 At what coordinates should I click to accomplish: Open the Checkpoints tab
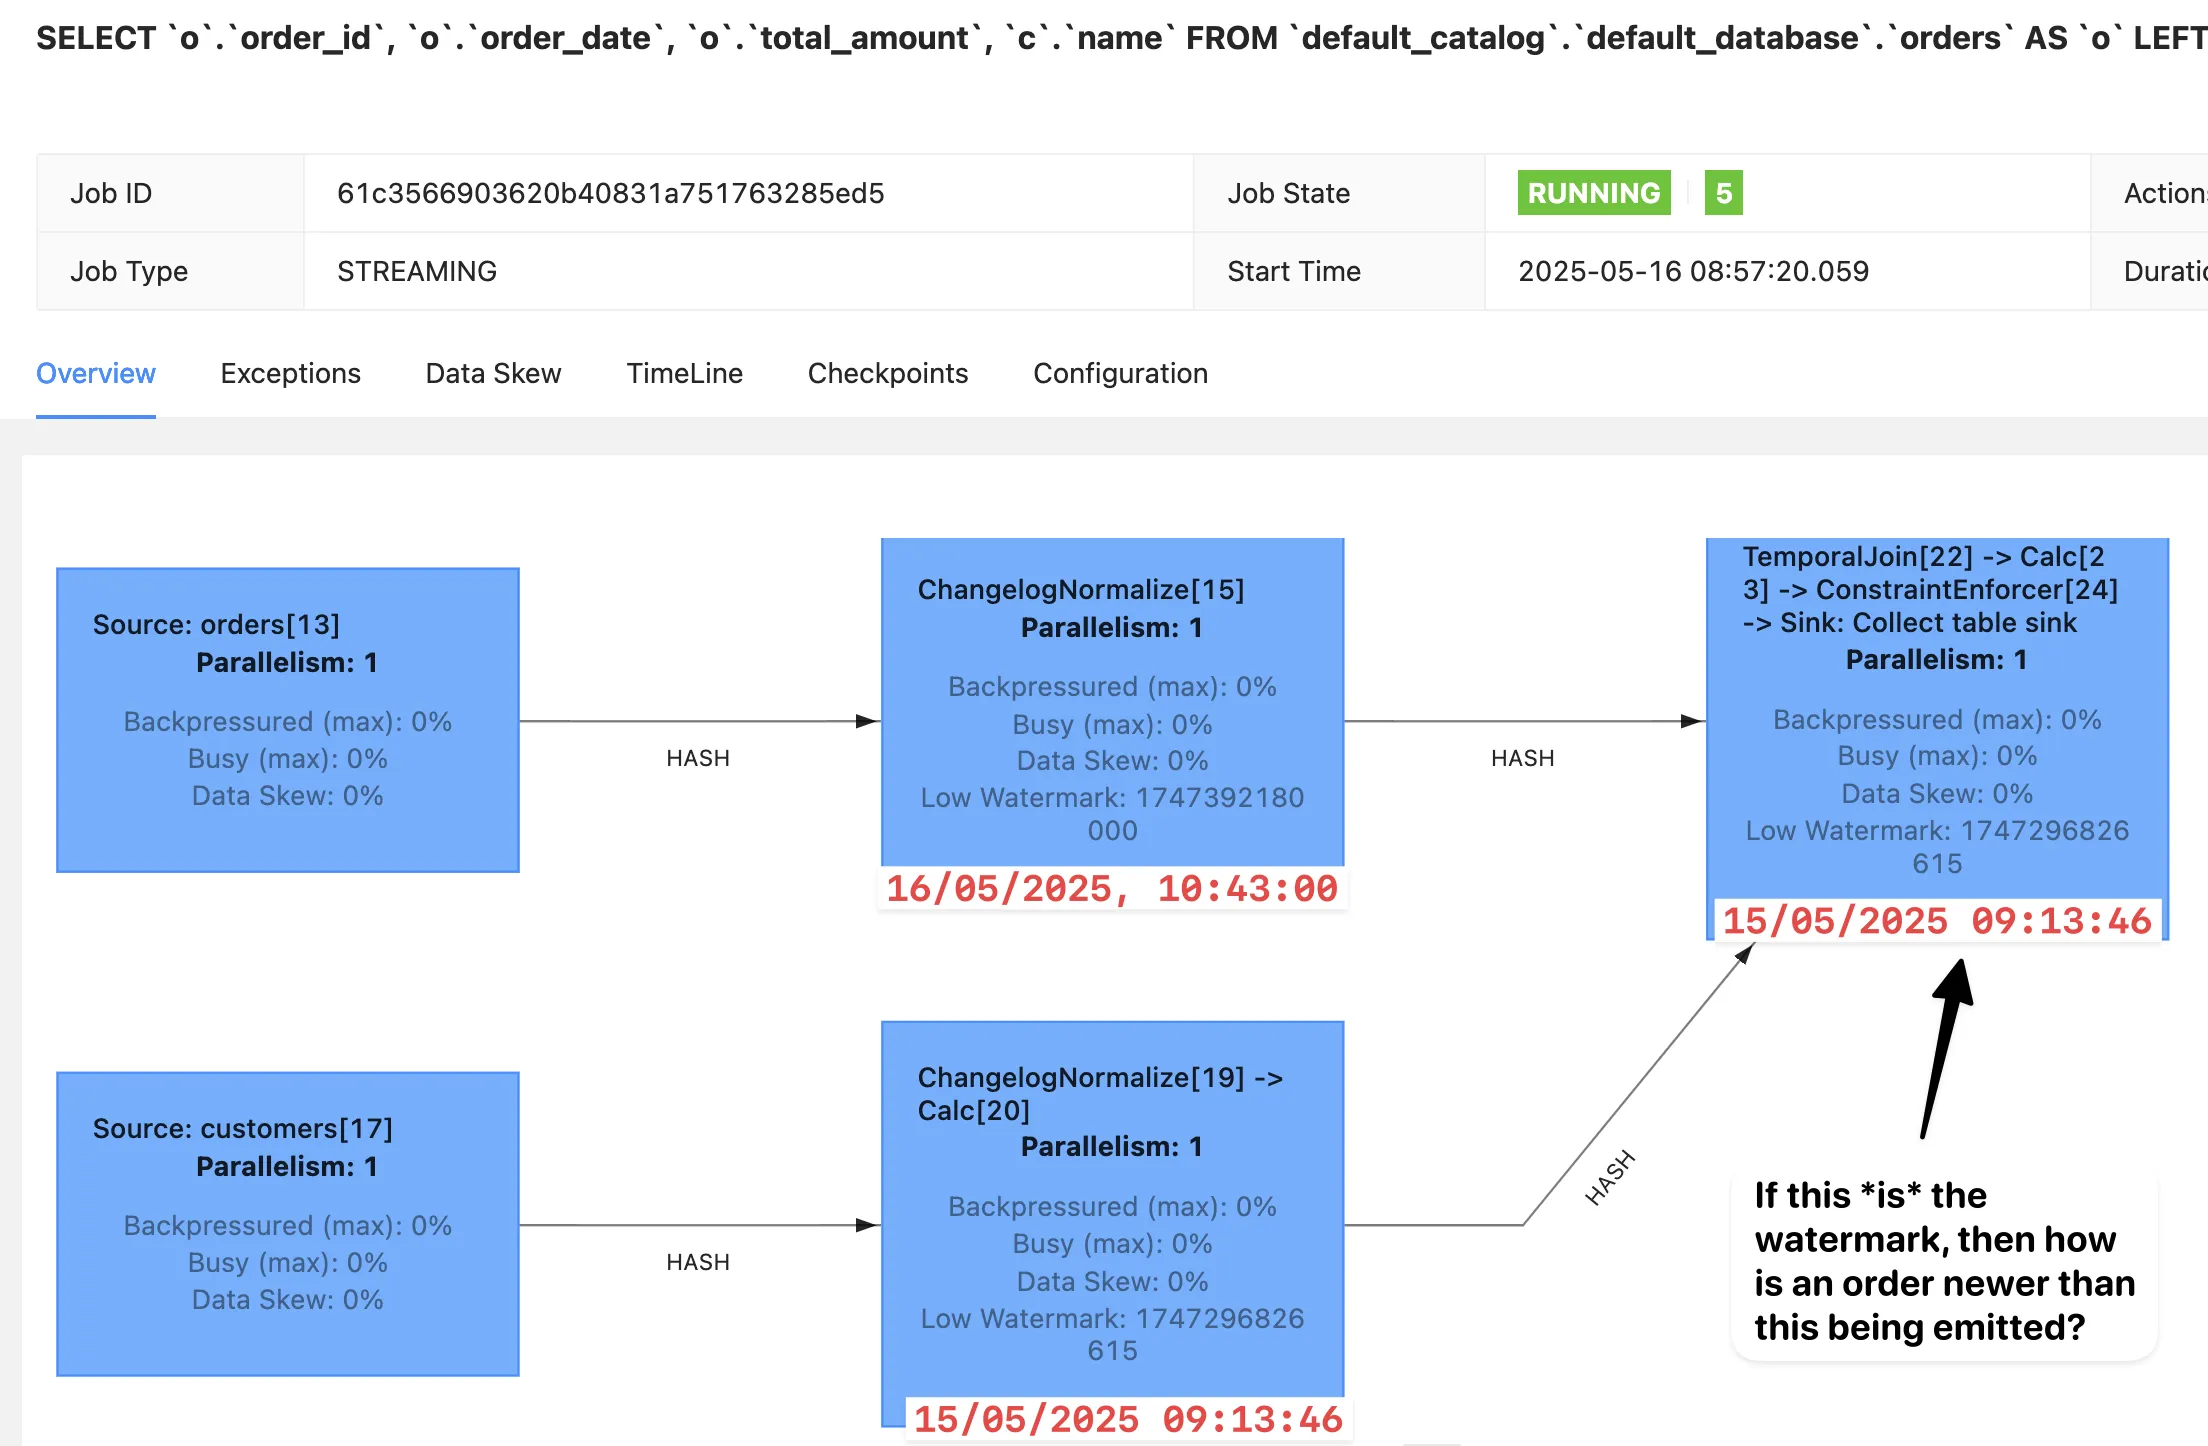click(887, 373)
